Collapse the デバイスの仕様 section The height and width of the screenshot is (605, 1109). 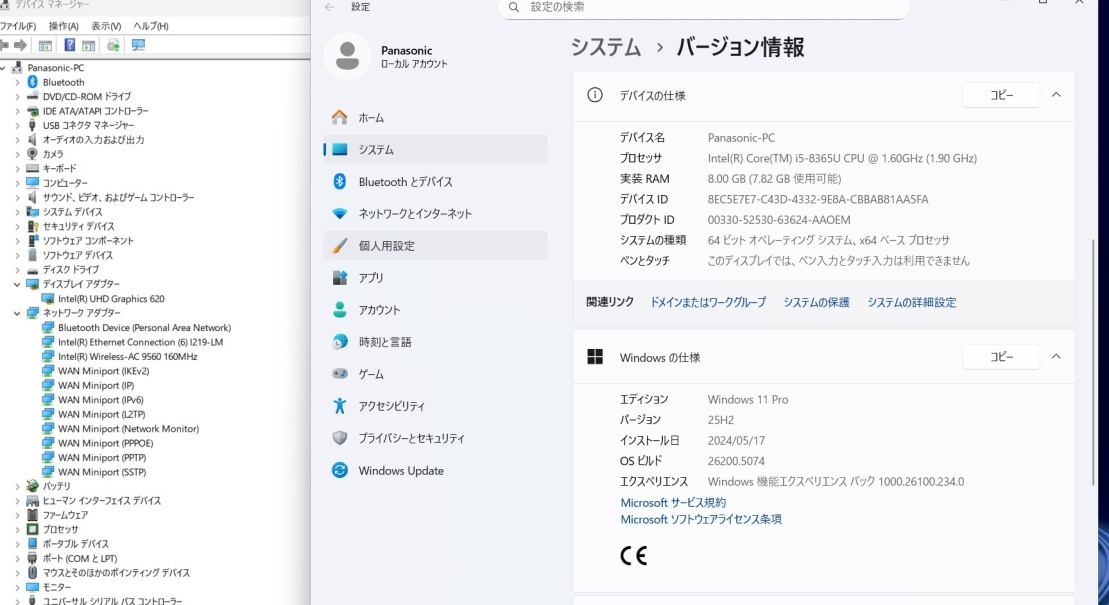[x=1056, y=94]
